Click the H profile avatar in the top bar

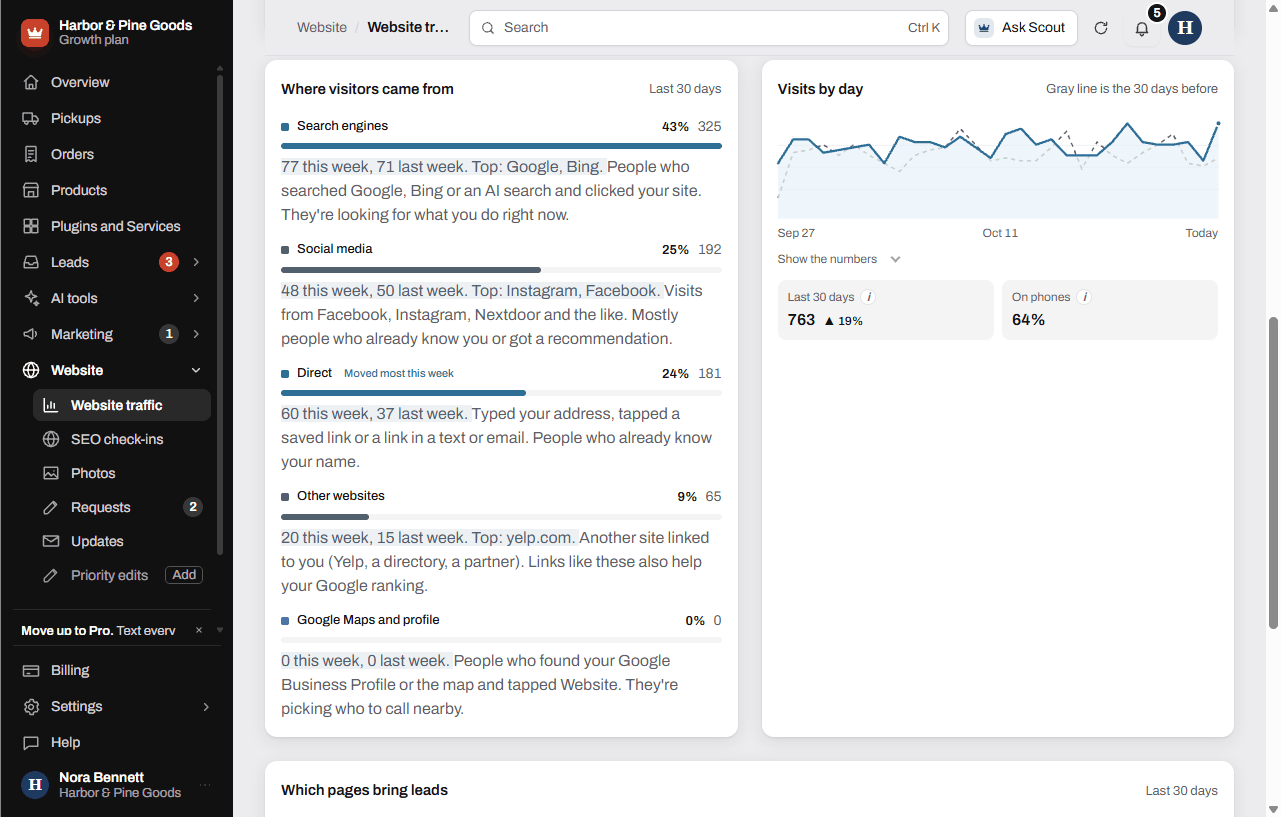(x=1185, y=28)
